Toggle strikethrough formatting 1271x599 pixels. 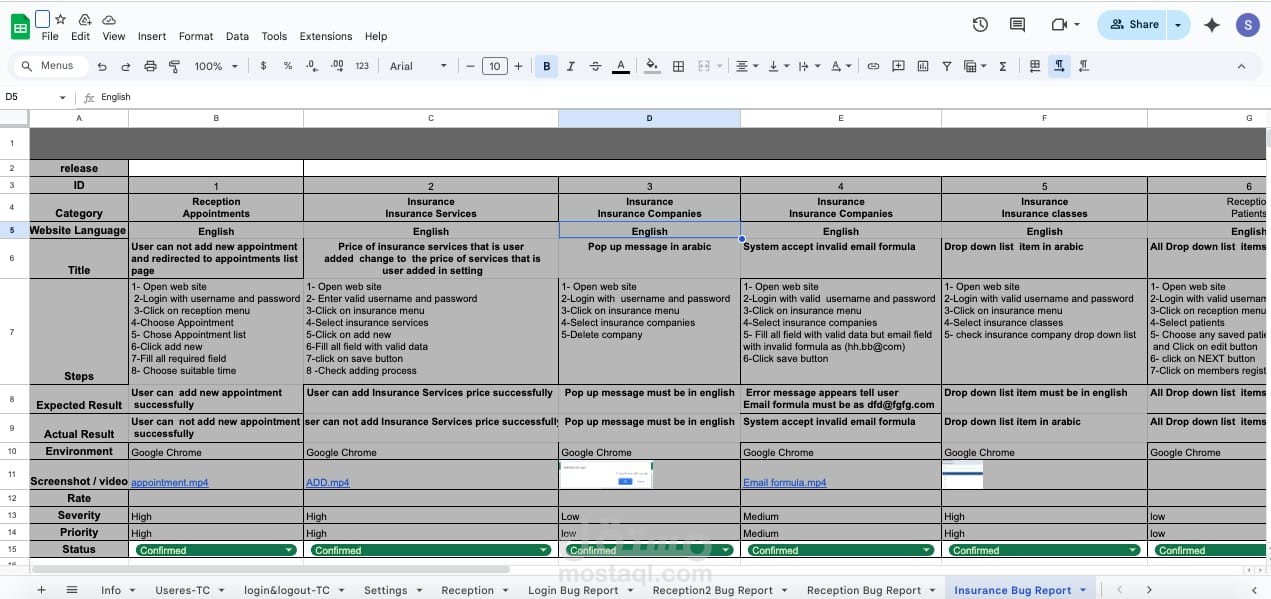(x=596, y=66)
